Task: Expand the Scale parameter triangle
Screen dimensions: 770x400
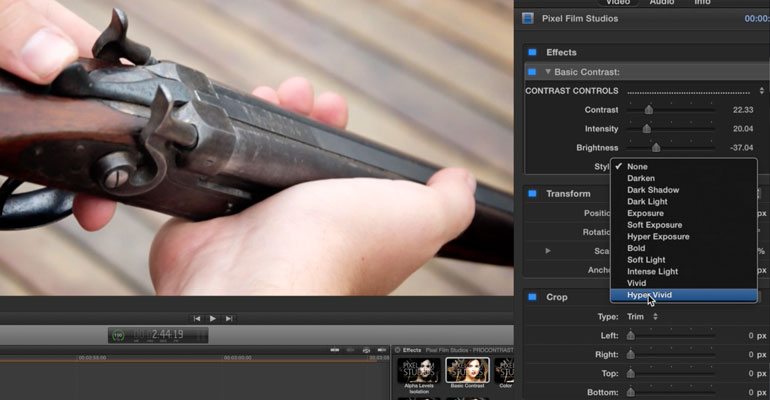Action: [548, 251]
